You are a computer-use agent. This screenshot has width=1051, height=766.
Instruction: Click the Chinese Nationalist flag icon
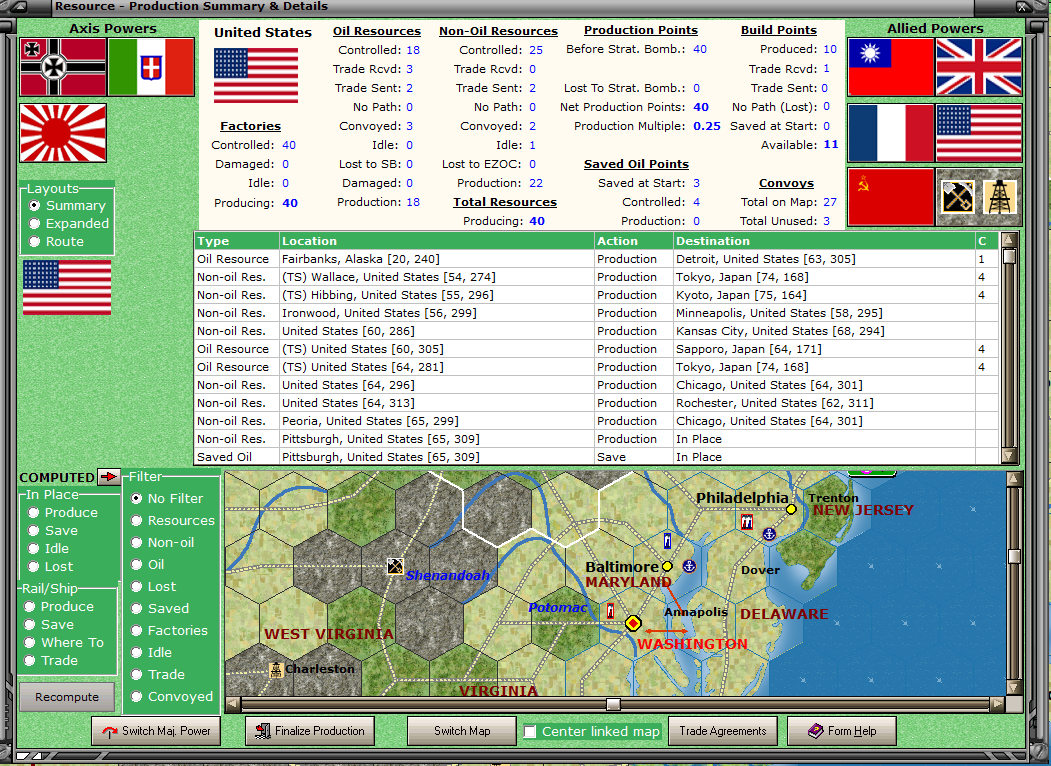[890, 67]
